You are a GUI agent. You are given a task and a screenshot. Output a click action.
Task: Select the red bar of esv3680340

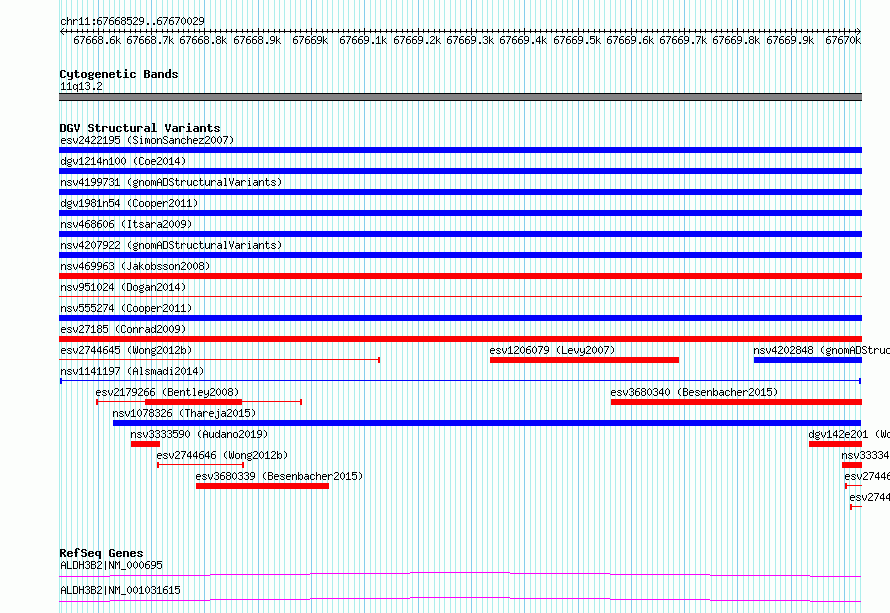tap(736, 402)
